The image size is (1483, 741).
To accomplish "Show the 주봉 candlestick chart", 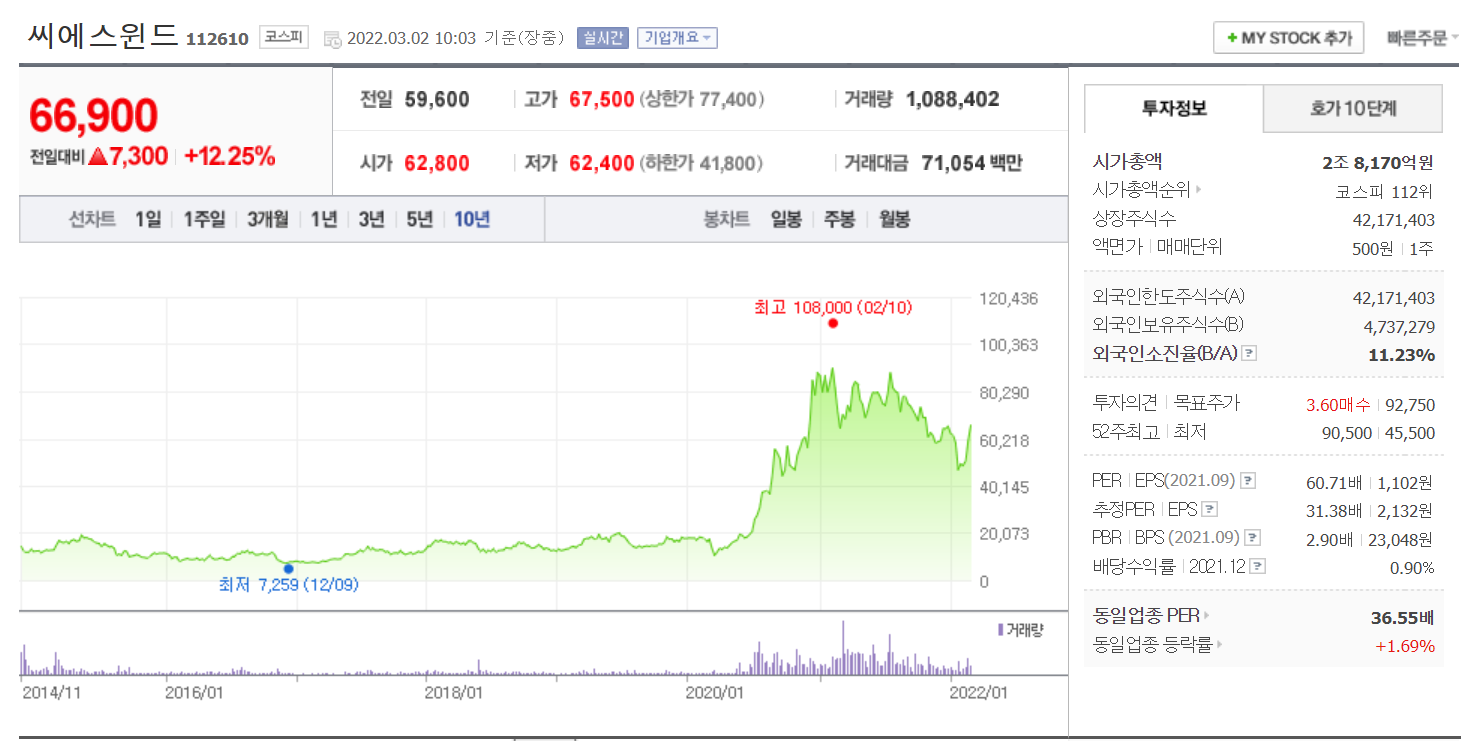I will click(839, 219).
